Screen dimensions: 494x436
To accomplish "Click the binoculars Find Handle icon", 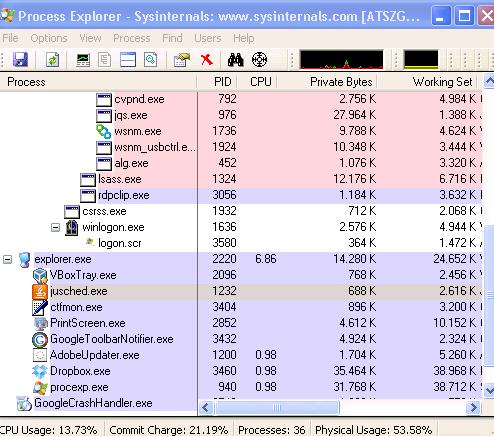I will point(235,60).
